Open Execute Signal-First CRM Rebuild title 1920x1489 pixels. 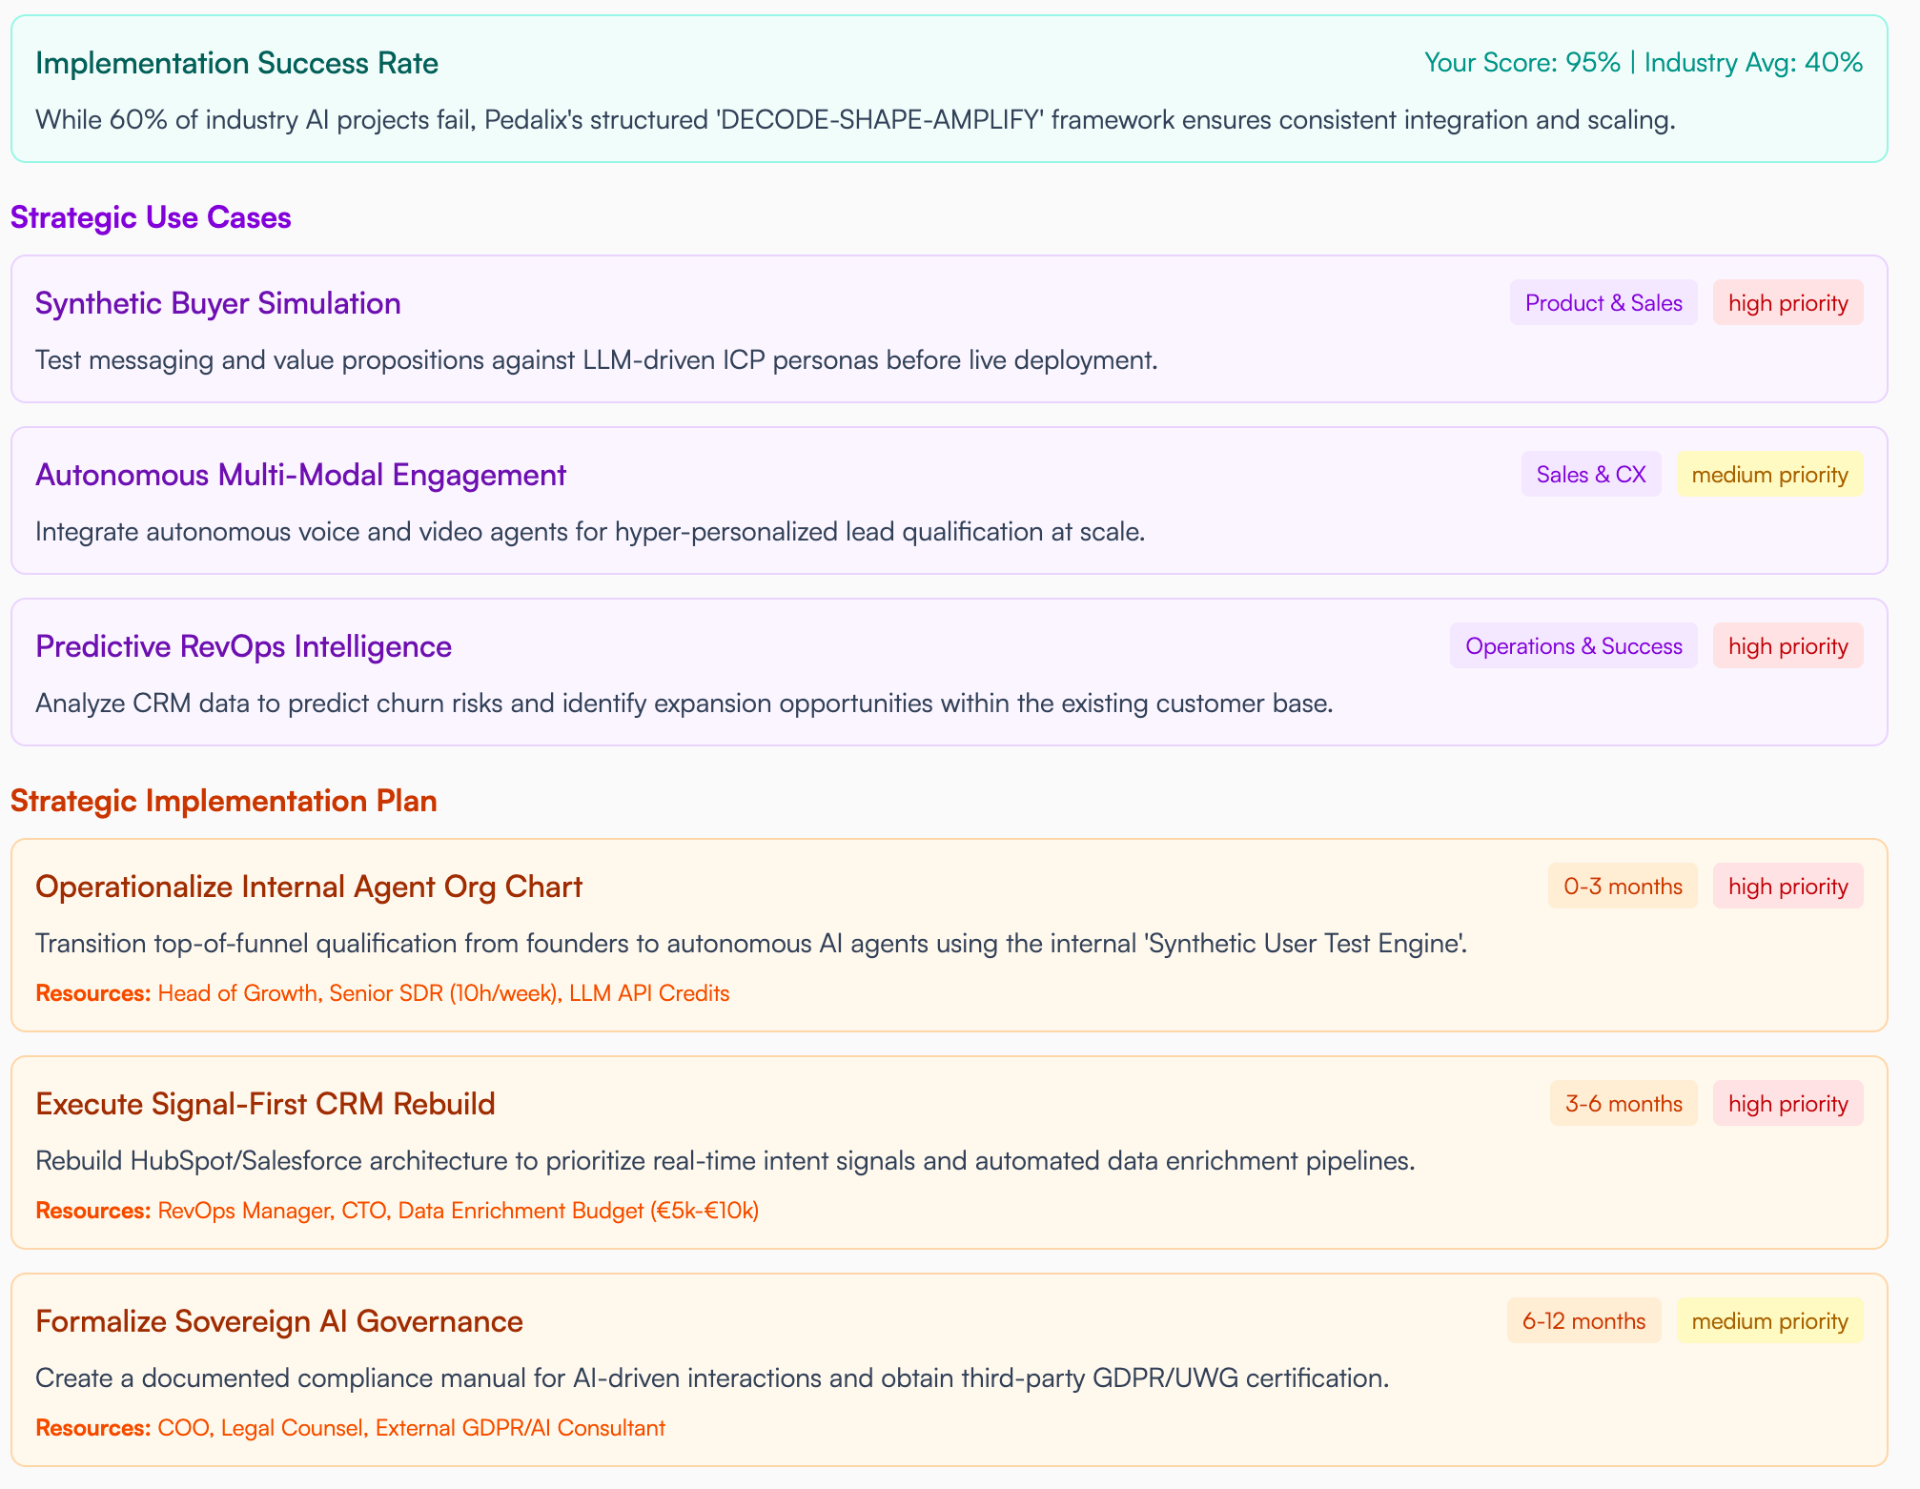265,1104
